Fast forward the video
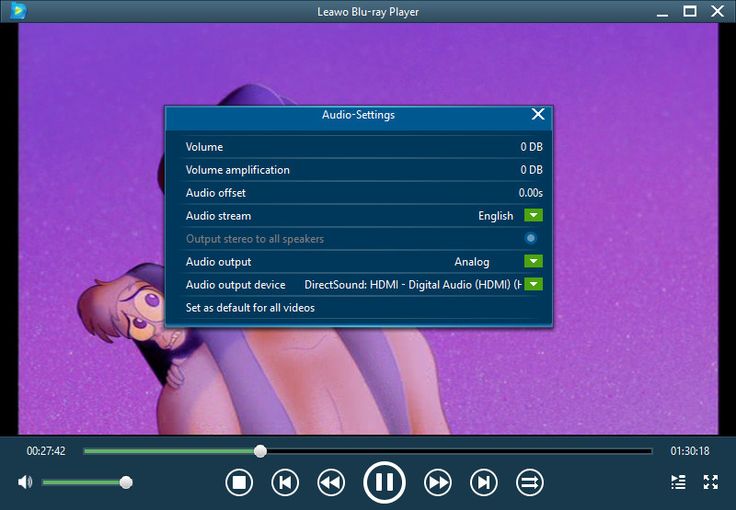Screen dimensions: 736x510 click(x=438, y=482)
